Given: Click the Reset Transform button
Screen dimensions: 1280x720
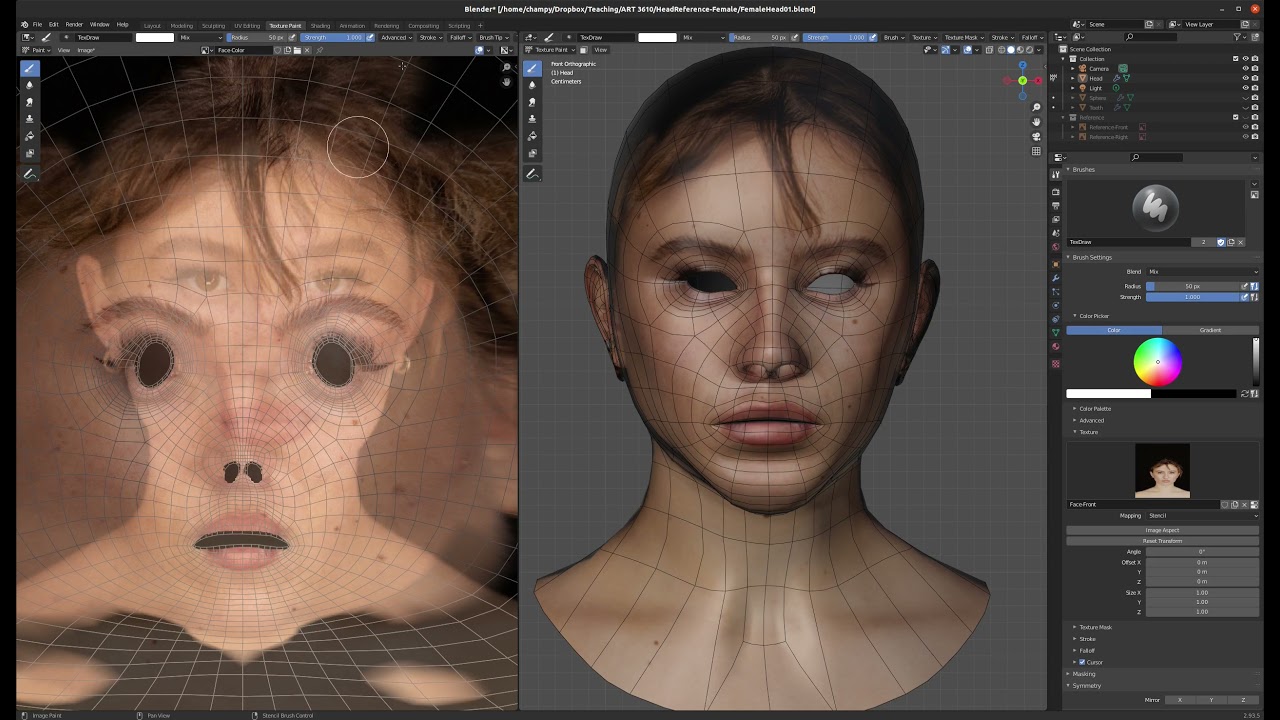Looking at the screenshot, I should 1162,541.
